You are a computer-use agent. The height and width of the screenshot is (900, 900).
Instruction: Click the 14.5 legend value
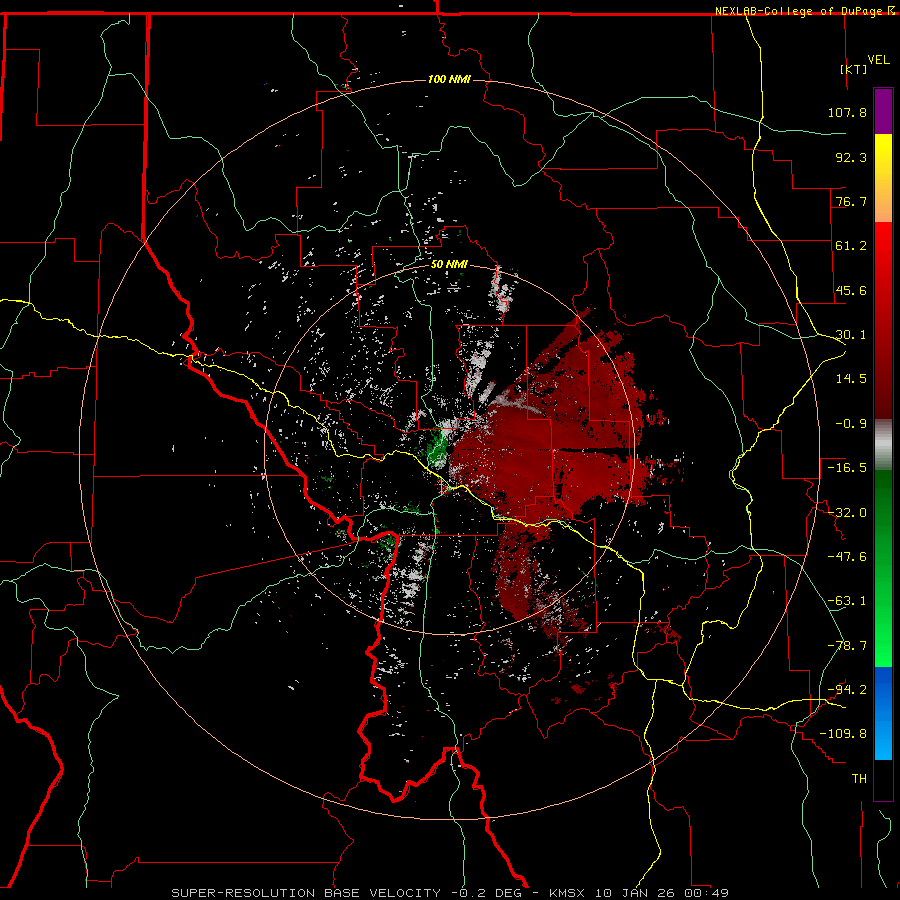tap(851, 379)
